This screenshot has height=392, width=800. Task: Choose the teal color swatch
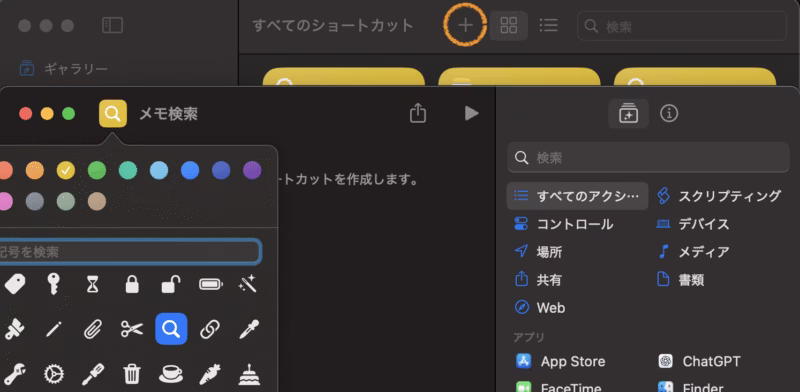coord(128,170)
